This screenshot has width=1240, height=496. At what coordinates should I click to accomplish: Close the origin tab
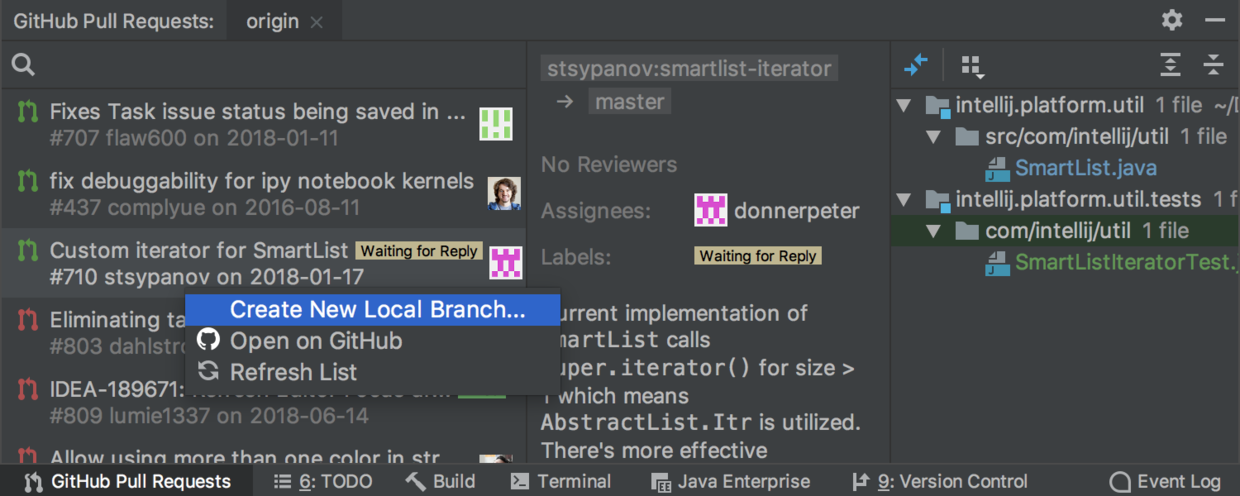click(x=317, y=22)
